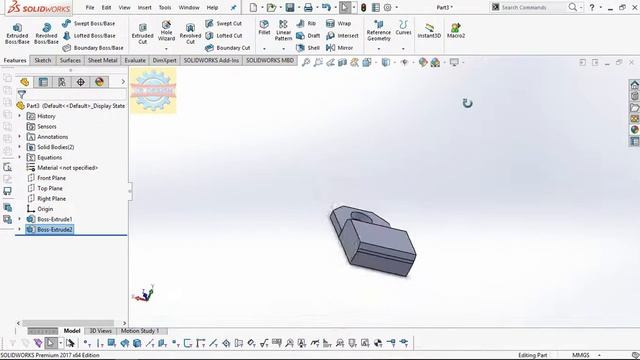This screenshot has height=360, width=640.
Task: Open the Tools menu
Action: click(165, 7)
